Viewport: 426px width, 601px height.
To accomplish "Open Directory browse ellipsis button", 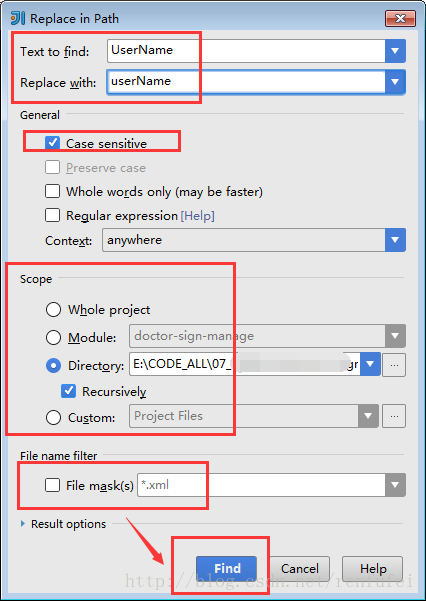I will pos(394,365).
